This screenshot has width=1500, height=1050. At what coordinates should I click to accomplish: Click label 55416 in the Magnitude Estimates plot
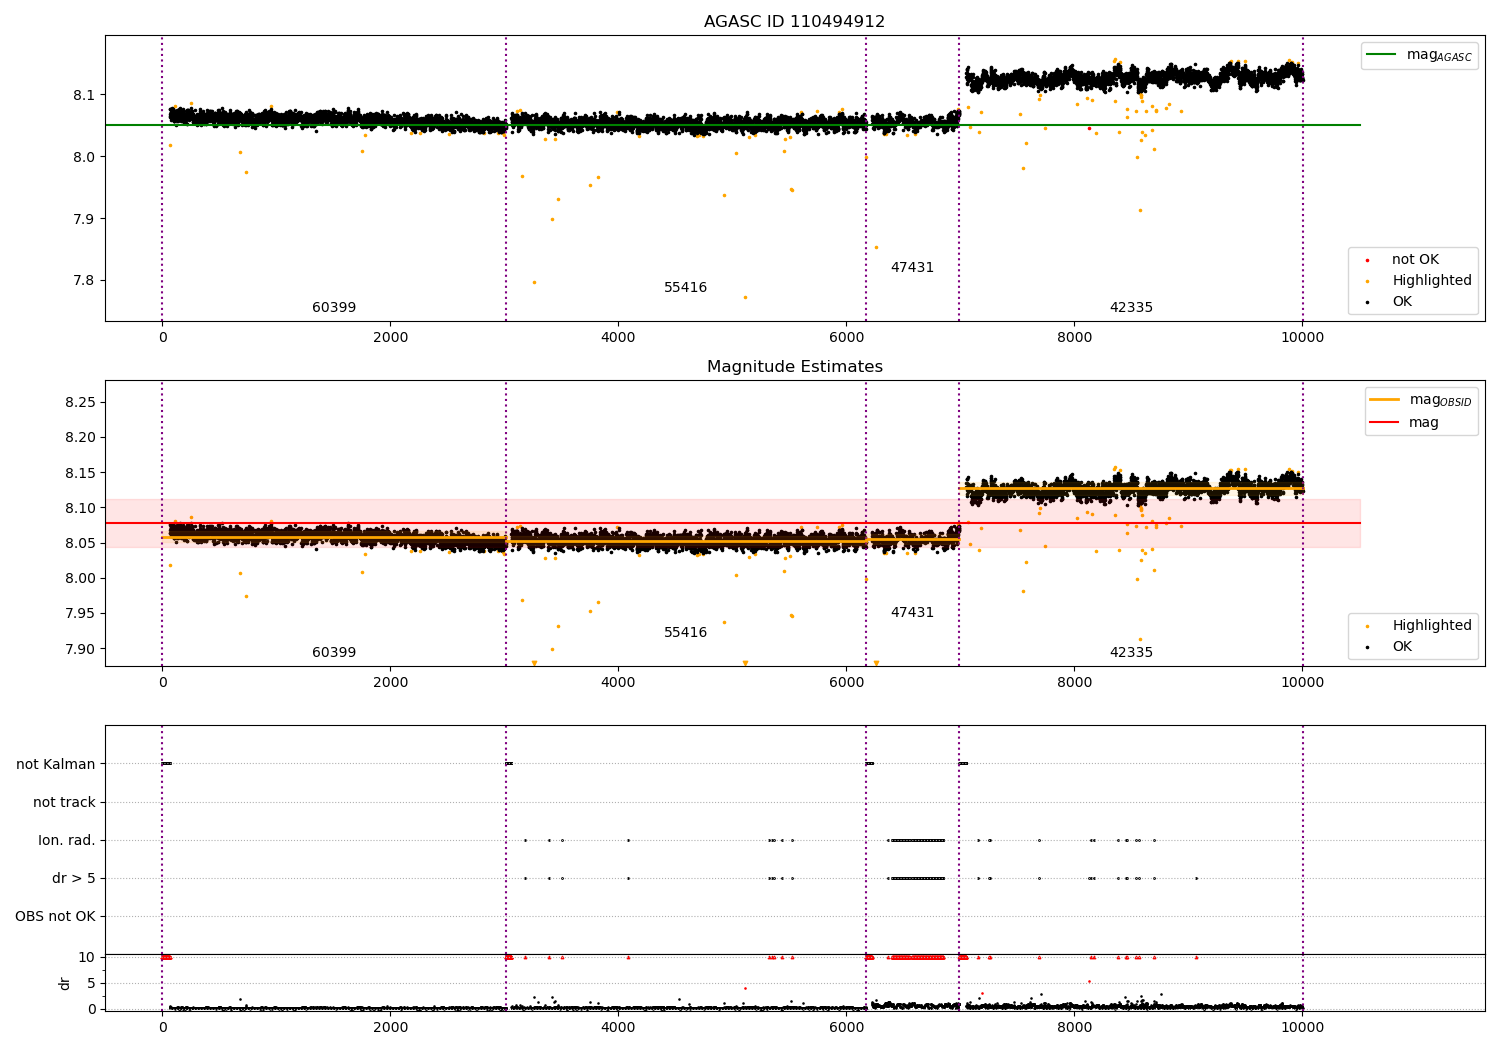[x=685, y=633]
